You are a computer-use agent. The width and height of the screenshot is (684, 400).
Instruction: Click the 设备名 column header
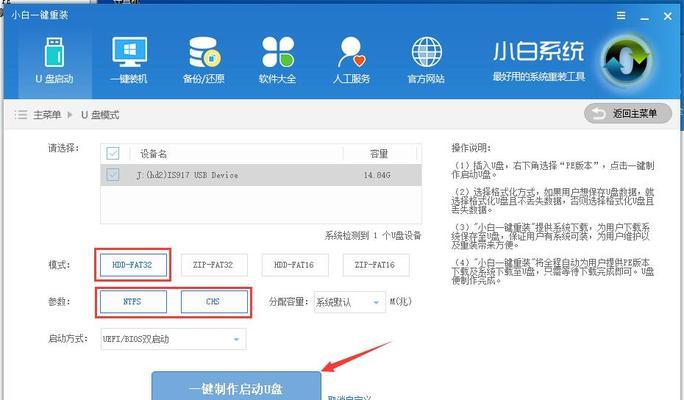tap(153, 154)
